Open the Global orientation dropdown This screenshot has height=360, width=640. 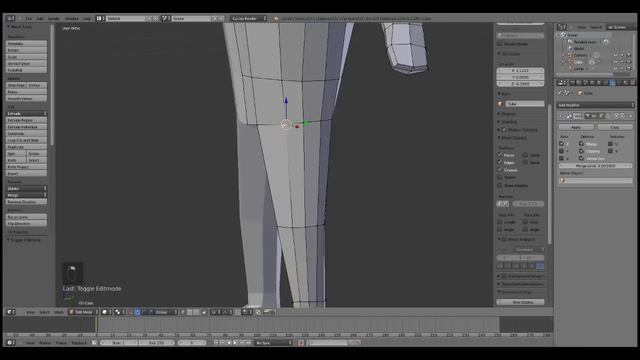[165, 312]
